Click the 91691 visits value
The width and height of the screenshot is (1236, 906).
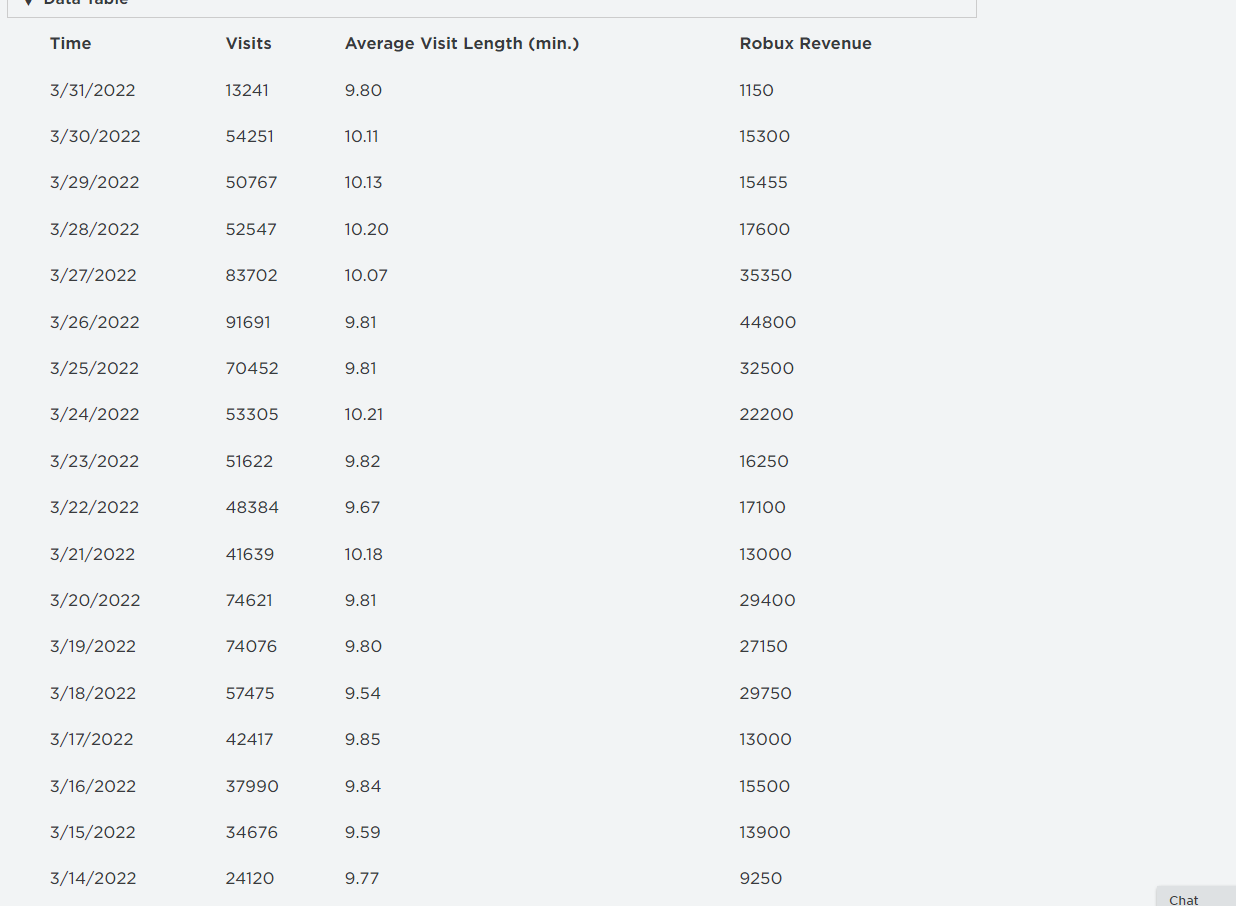click(x=248, y=322)
